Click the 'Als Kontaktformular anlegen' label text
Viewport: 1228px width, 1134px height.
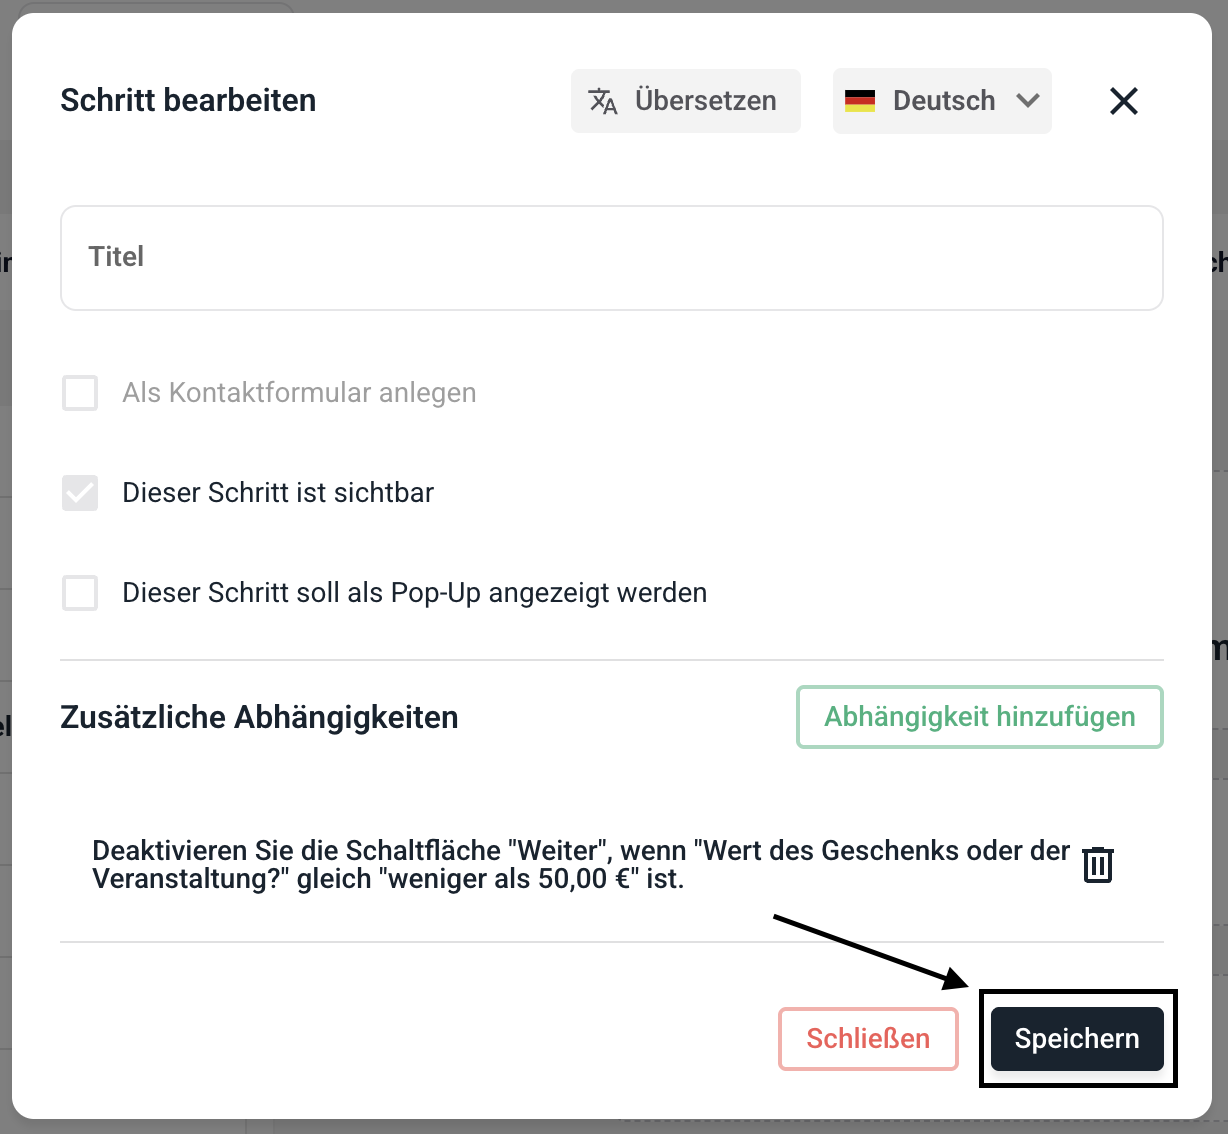click(x=299, y=393)
